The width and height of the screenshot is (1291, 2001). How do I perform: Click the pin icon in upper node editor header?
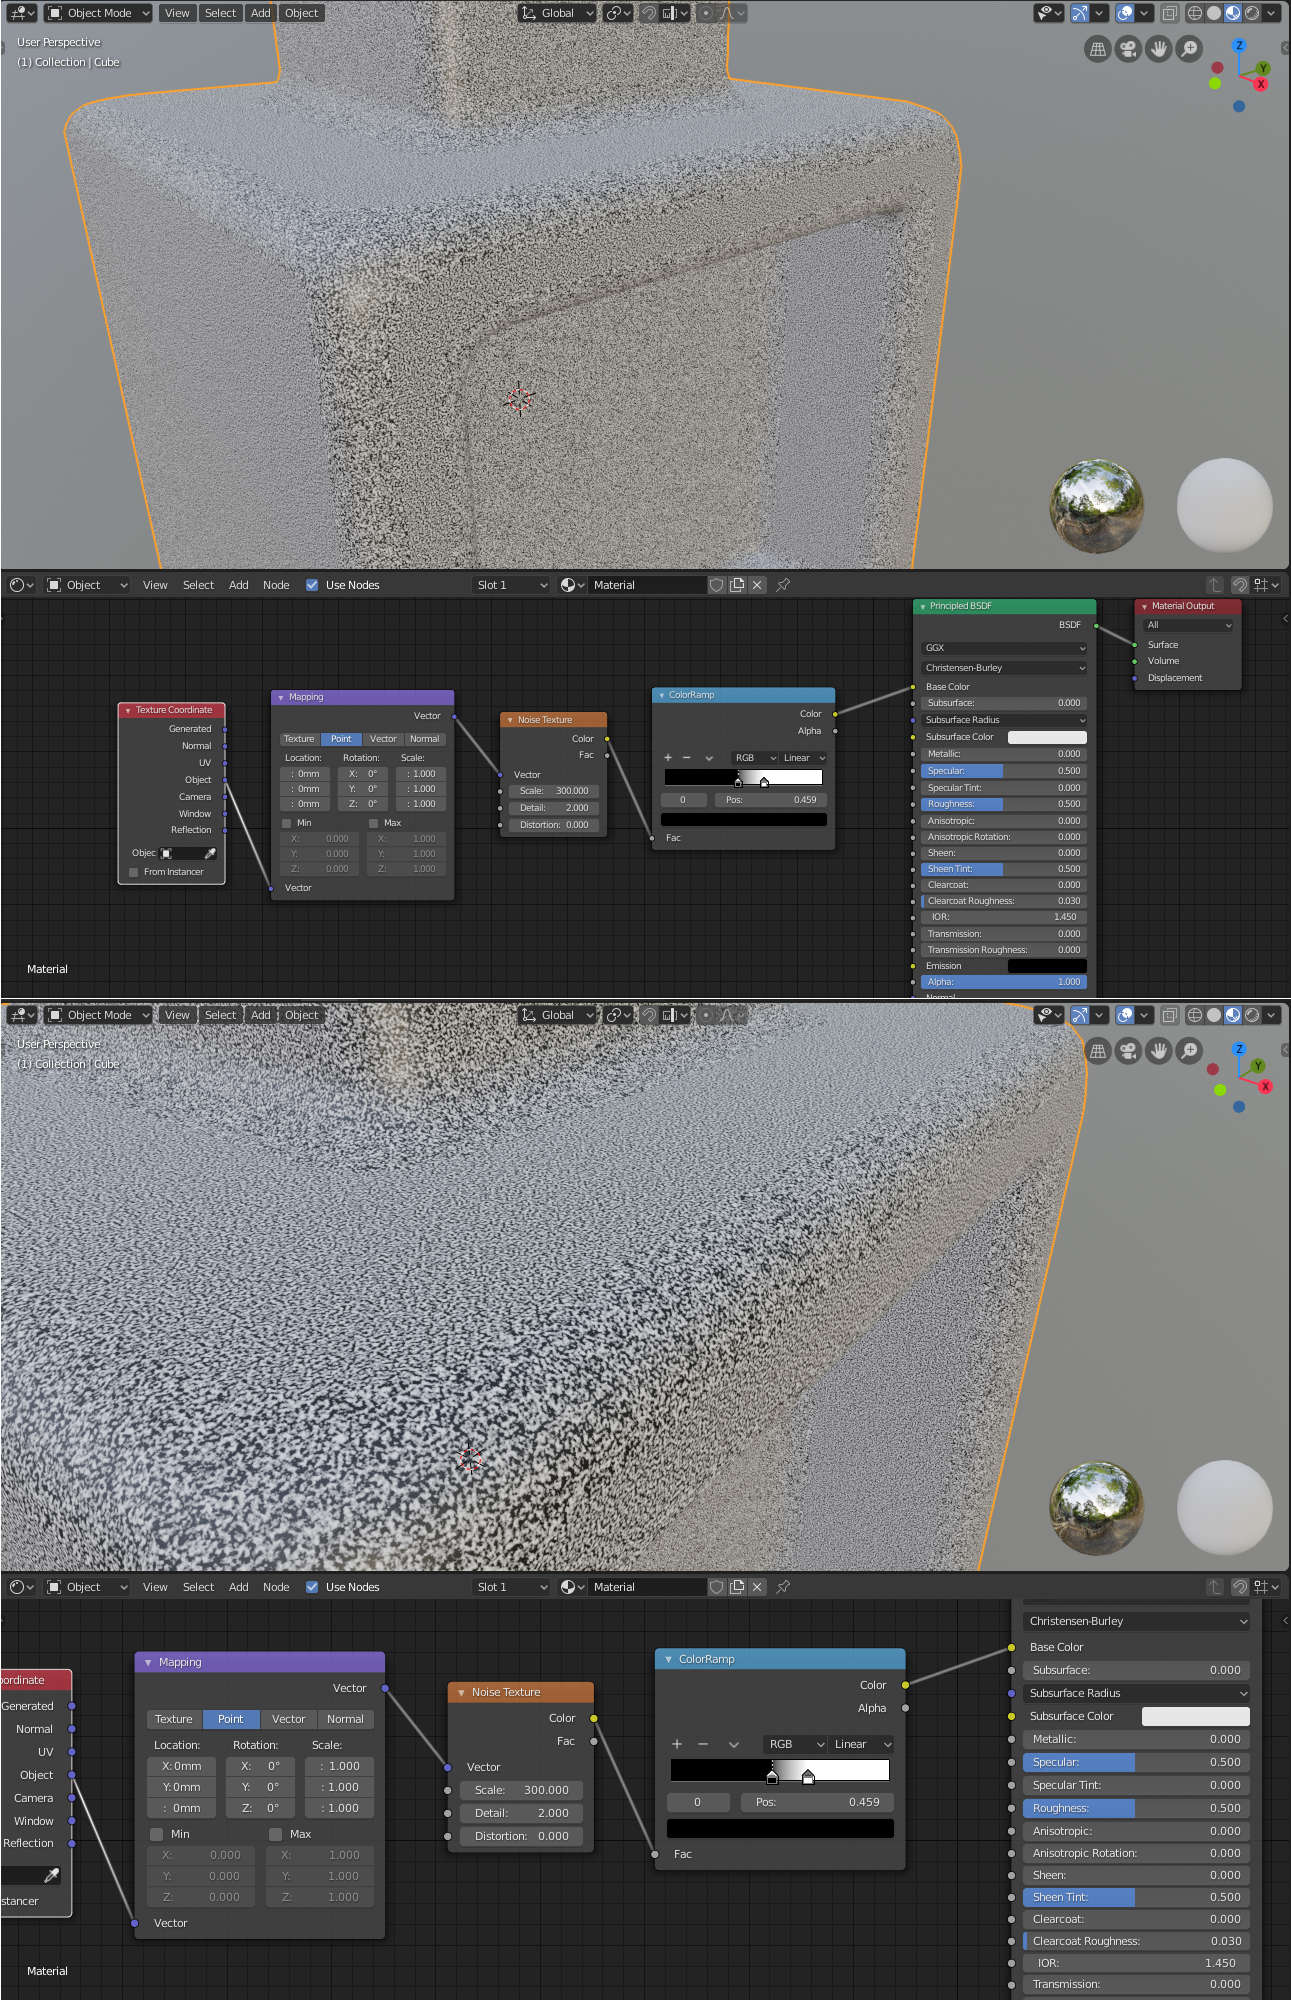tap(783, 585)
